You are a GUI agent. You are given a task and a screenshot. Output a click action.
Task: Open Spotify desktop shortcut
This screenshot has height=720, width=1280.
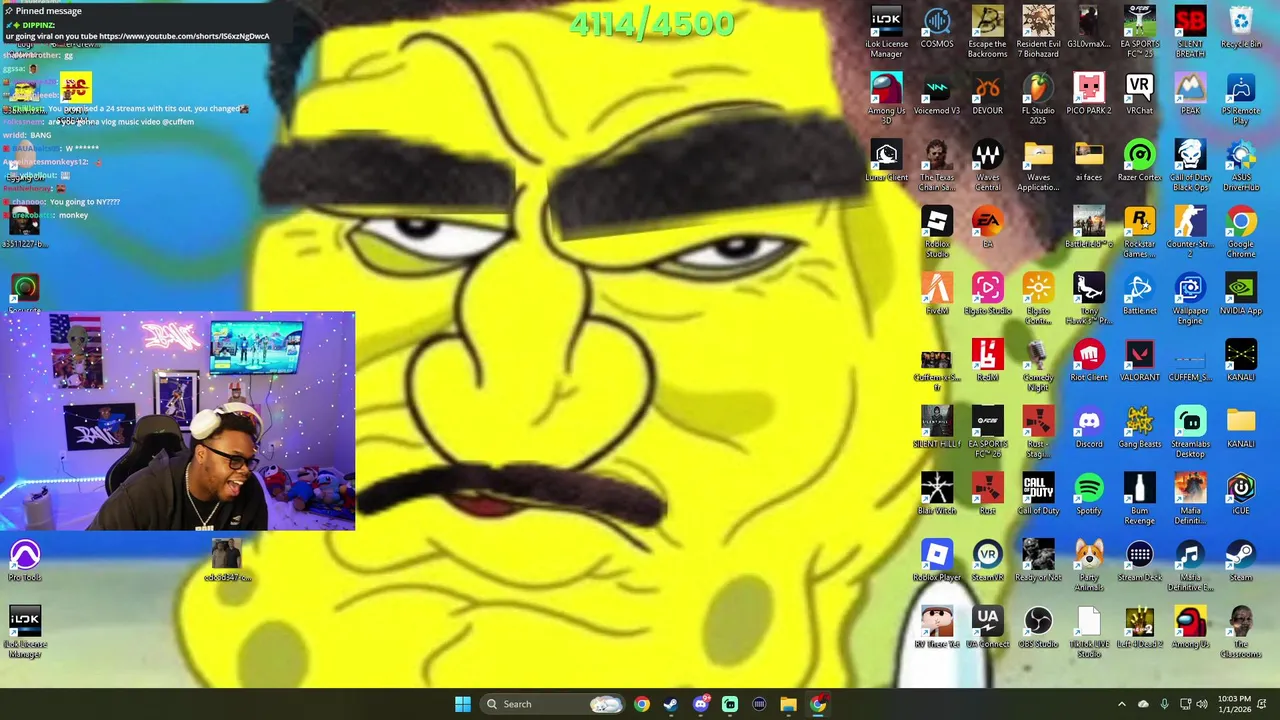[x=1089, y=495]
